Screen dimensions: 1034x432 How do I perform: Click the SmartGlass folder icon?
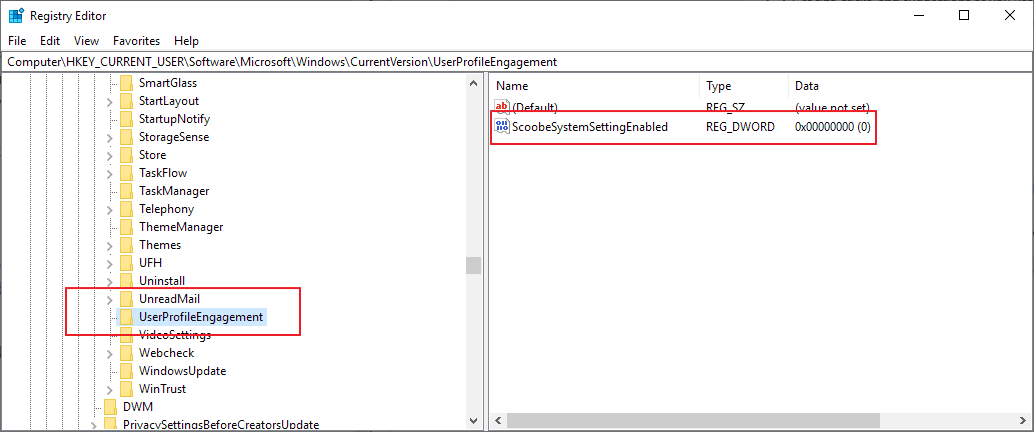click(x=126, y=83)
